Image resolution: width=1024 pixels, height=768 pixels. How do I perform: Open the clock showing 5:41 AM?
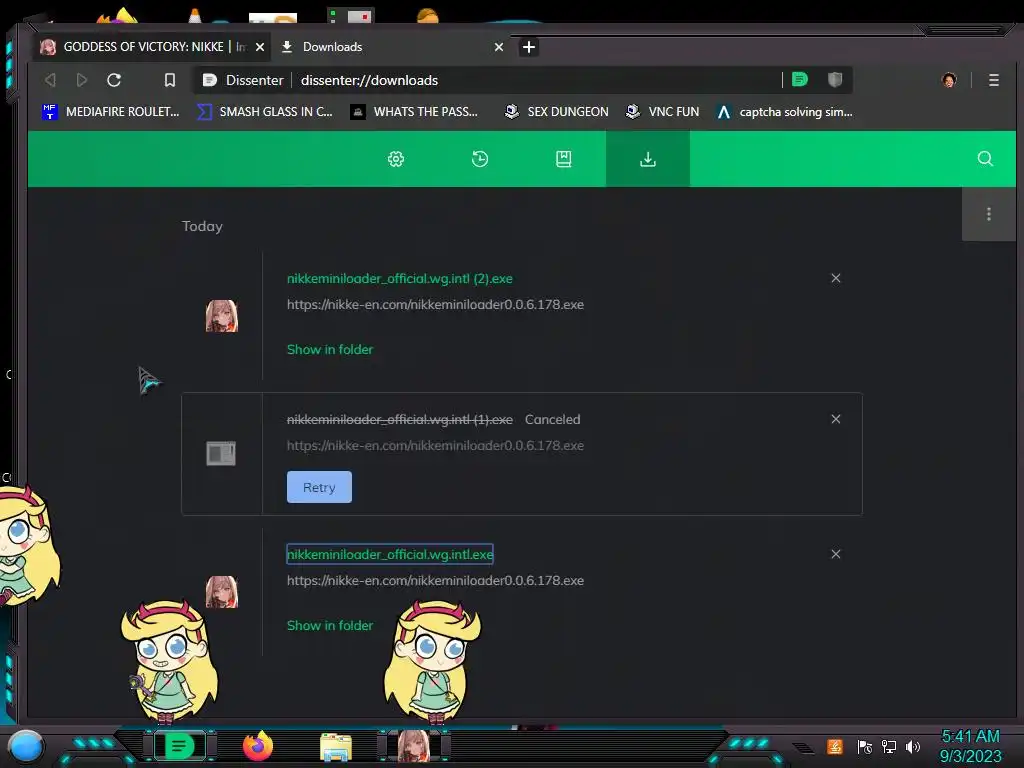(x=970, y=746)
